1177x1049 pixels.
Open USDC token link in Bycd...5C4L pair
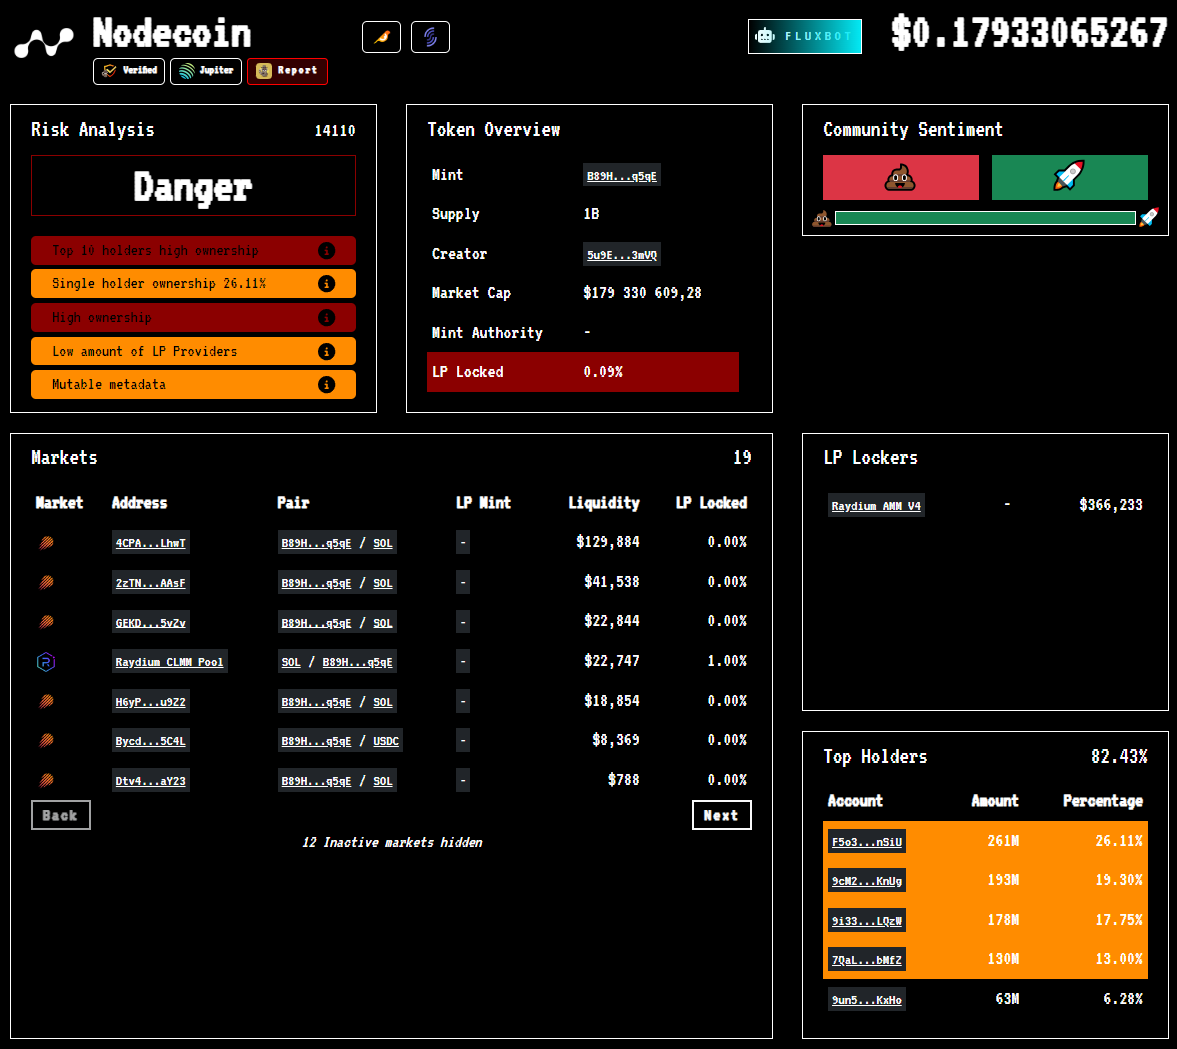coord(386,741)
